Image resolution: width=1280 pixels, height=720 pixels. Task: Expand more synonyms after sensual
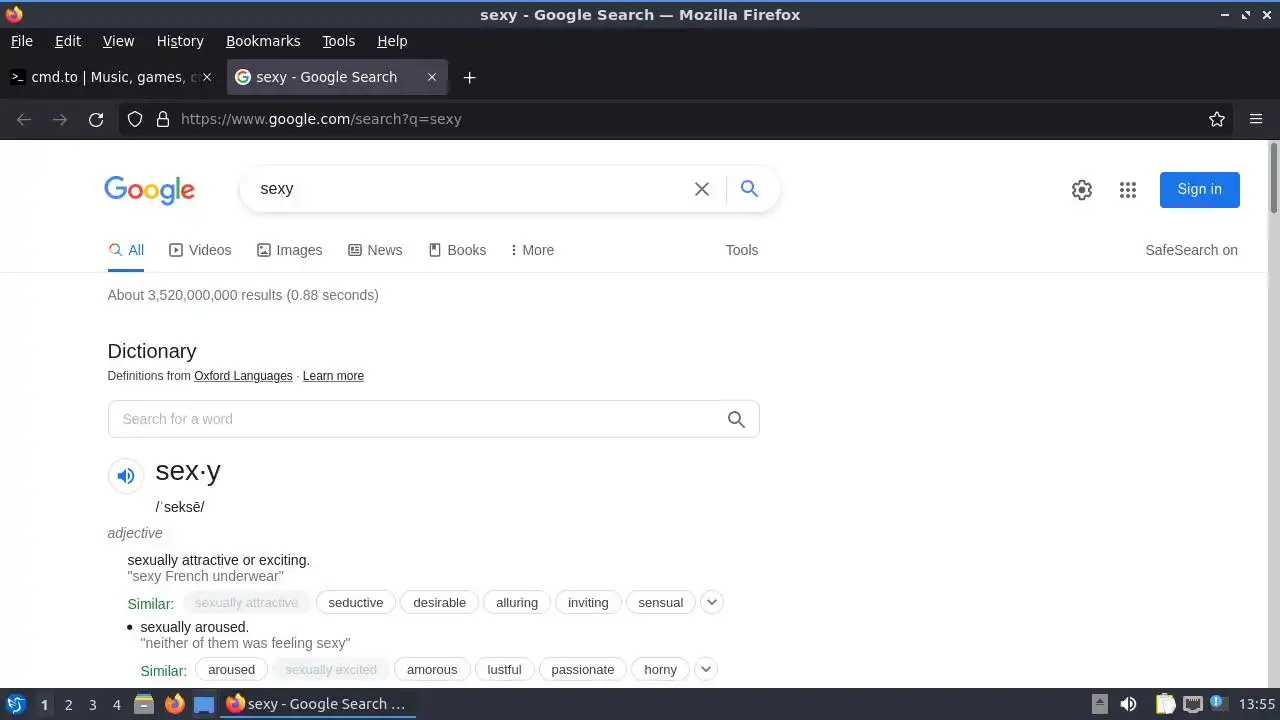pyautogui.click(x=712, y=602)
